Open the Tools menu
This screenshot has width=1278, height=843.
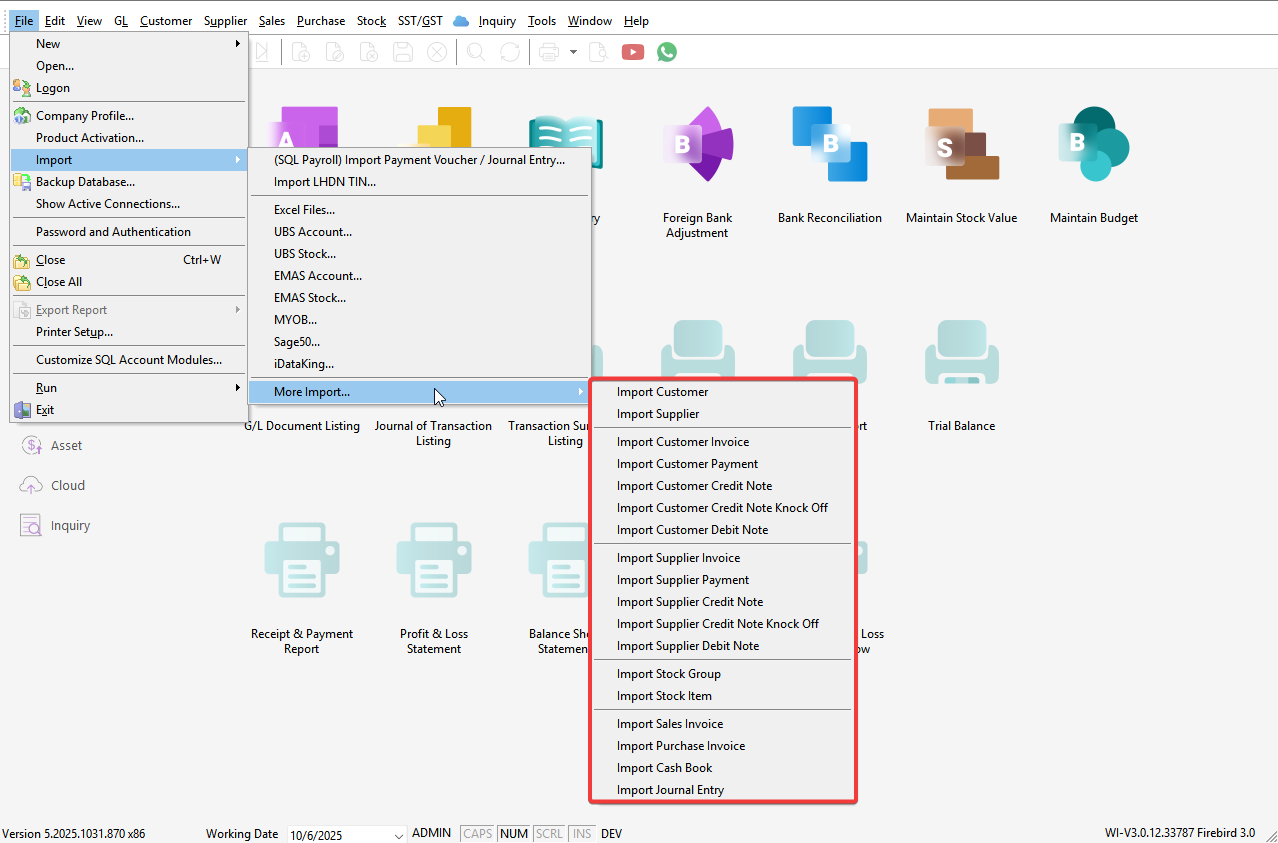pos(542,21)
